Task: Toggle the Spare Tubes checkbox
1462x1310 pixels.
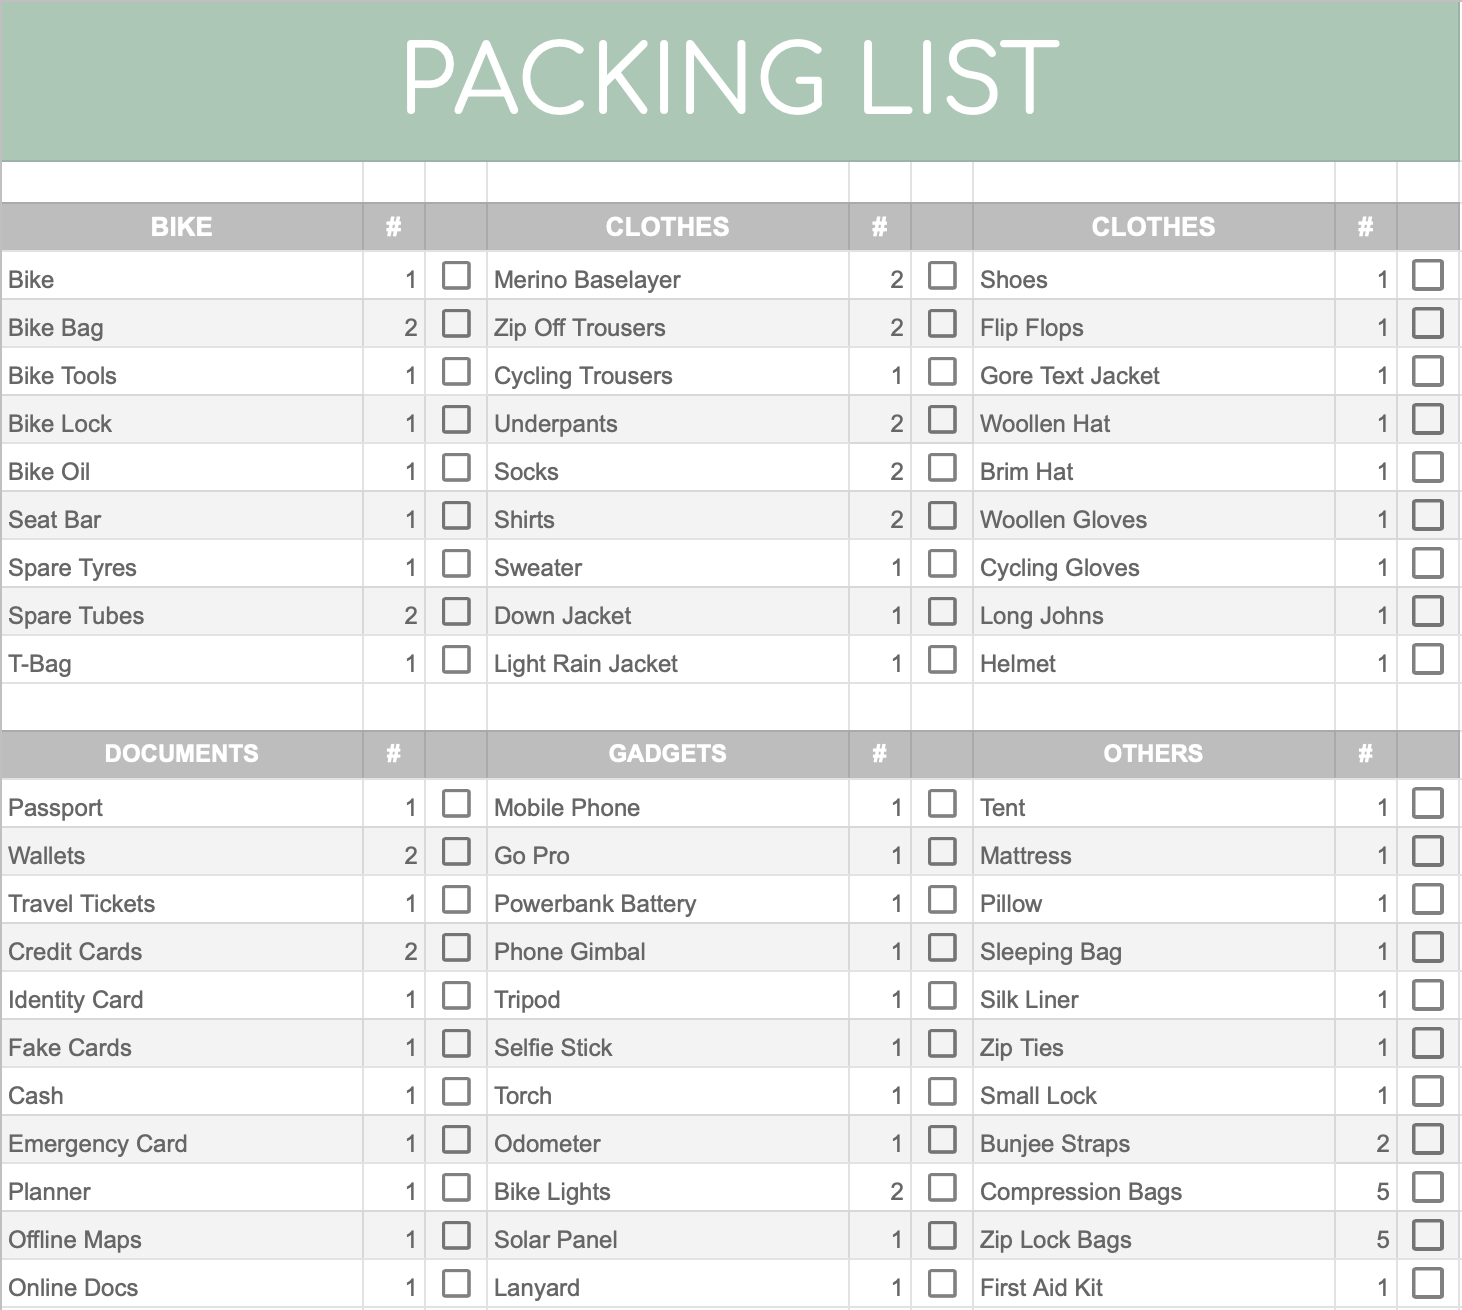Action: point(456,611)
